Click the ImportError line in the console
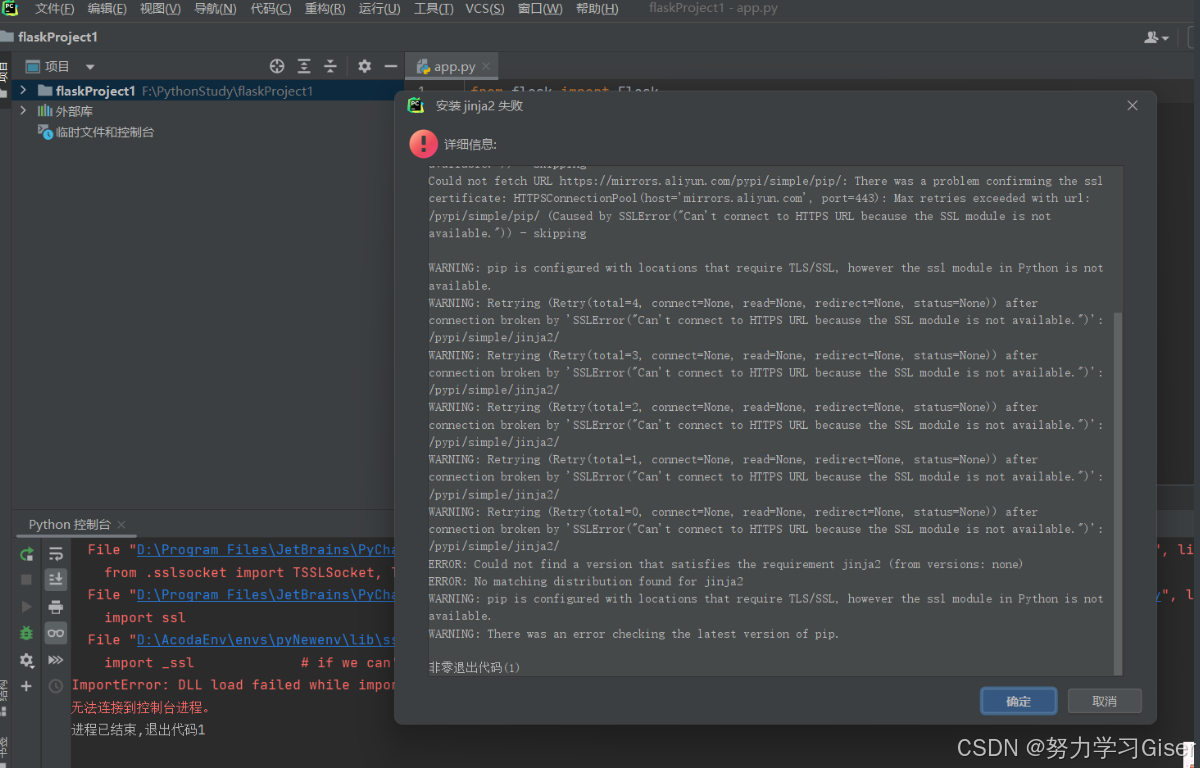Image resolution: width=1200 pixels, height=768 pixels. pyautogui.click(x=233, y=685)
